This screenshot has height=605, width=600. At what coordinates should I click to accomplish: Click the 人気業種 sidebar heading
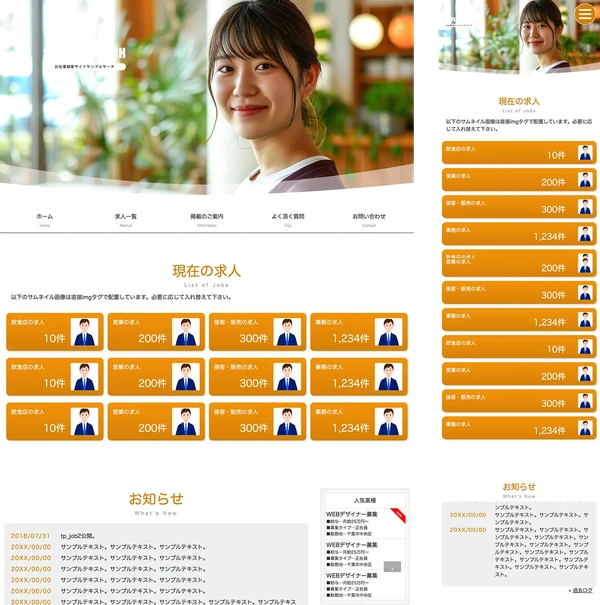pos(365,500)
